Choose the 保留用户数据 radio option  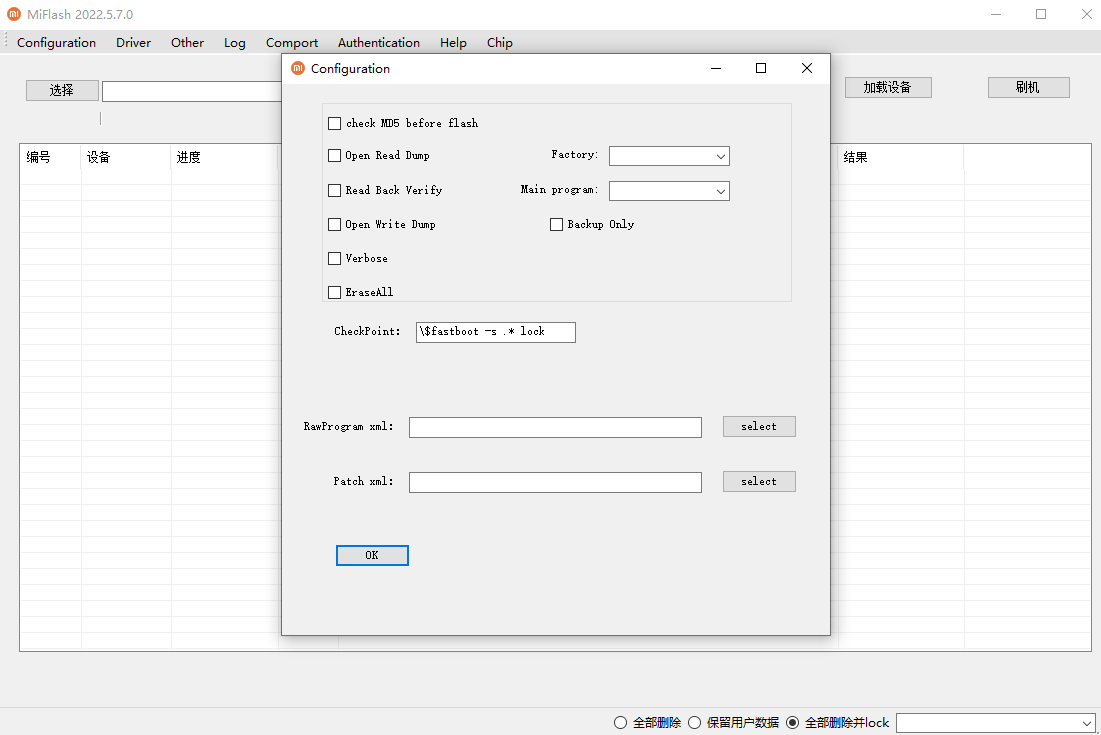[x=695, y=722]
